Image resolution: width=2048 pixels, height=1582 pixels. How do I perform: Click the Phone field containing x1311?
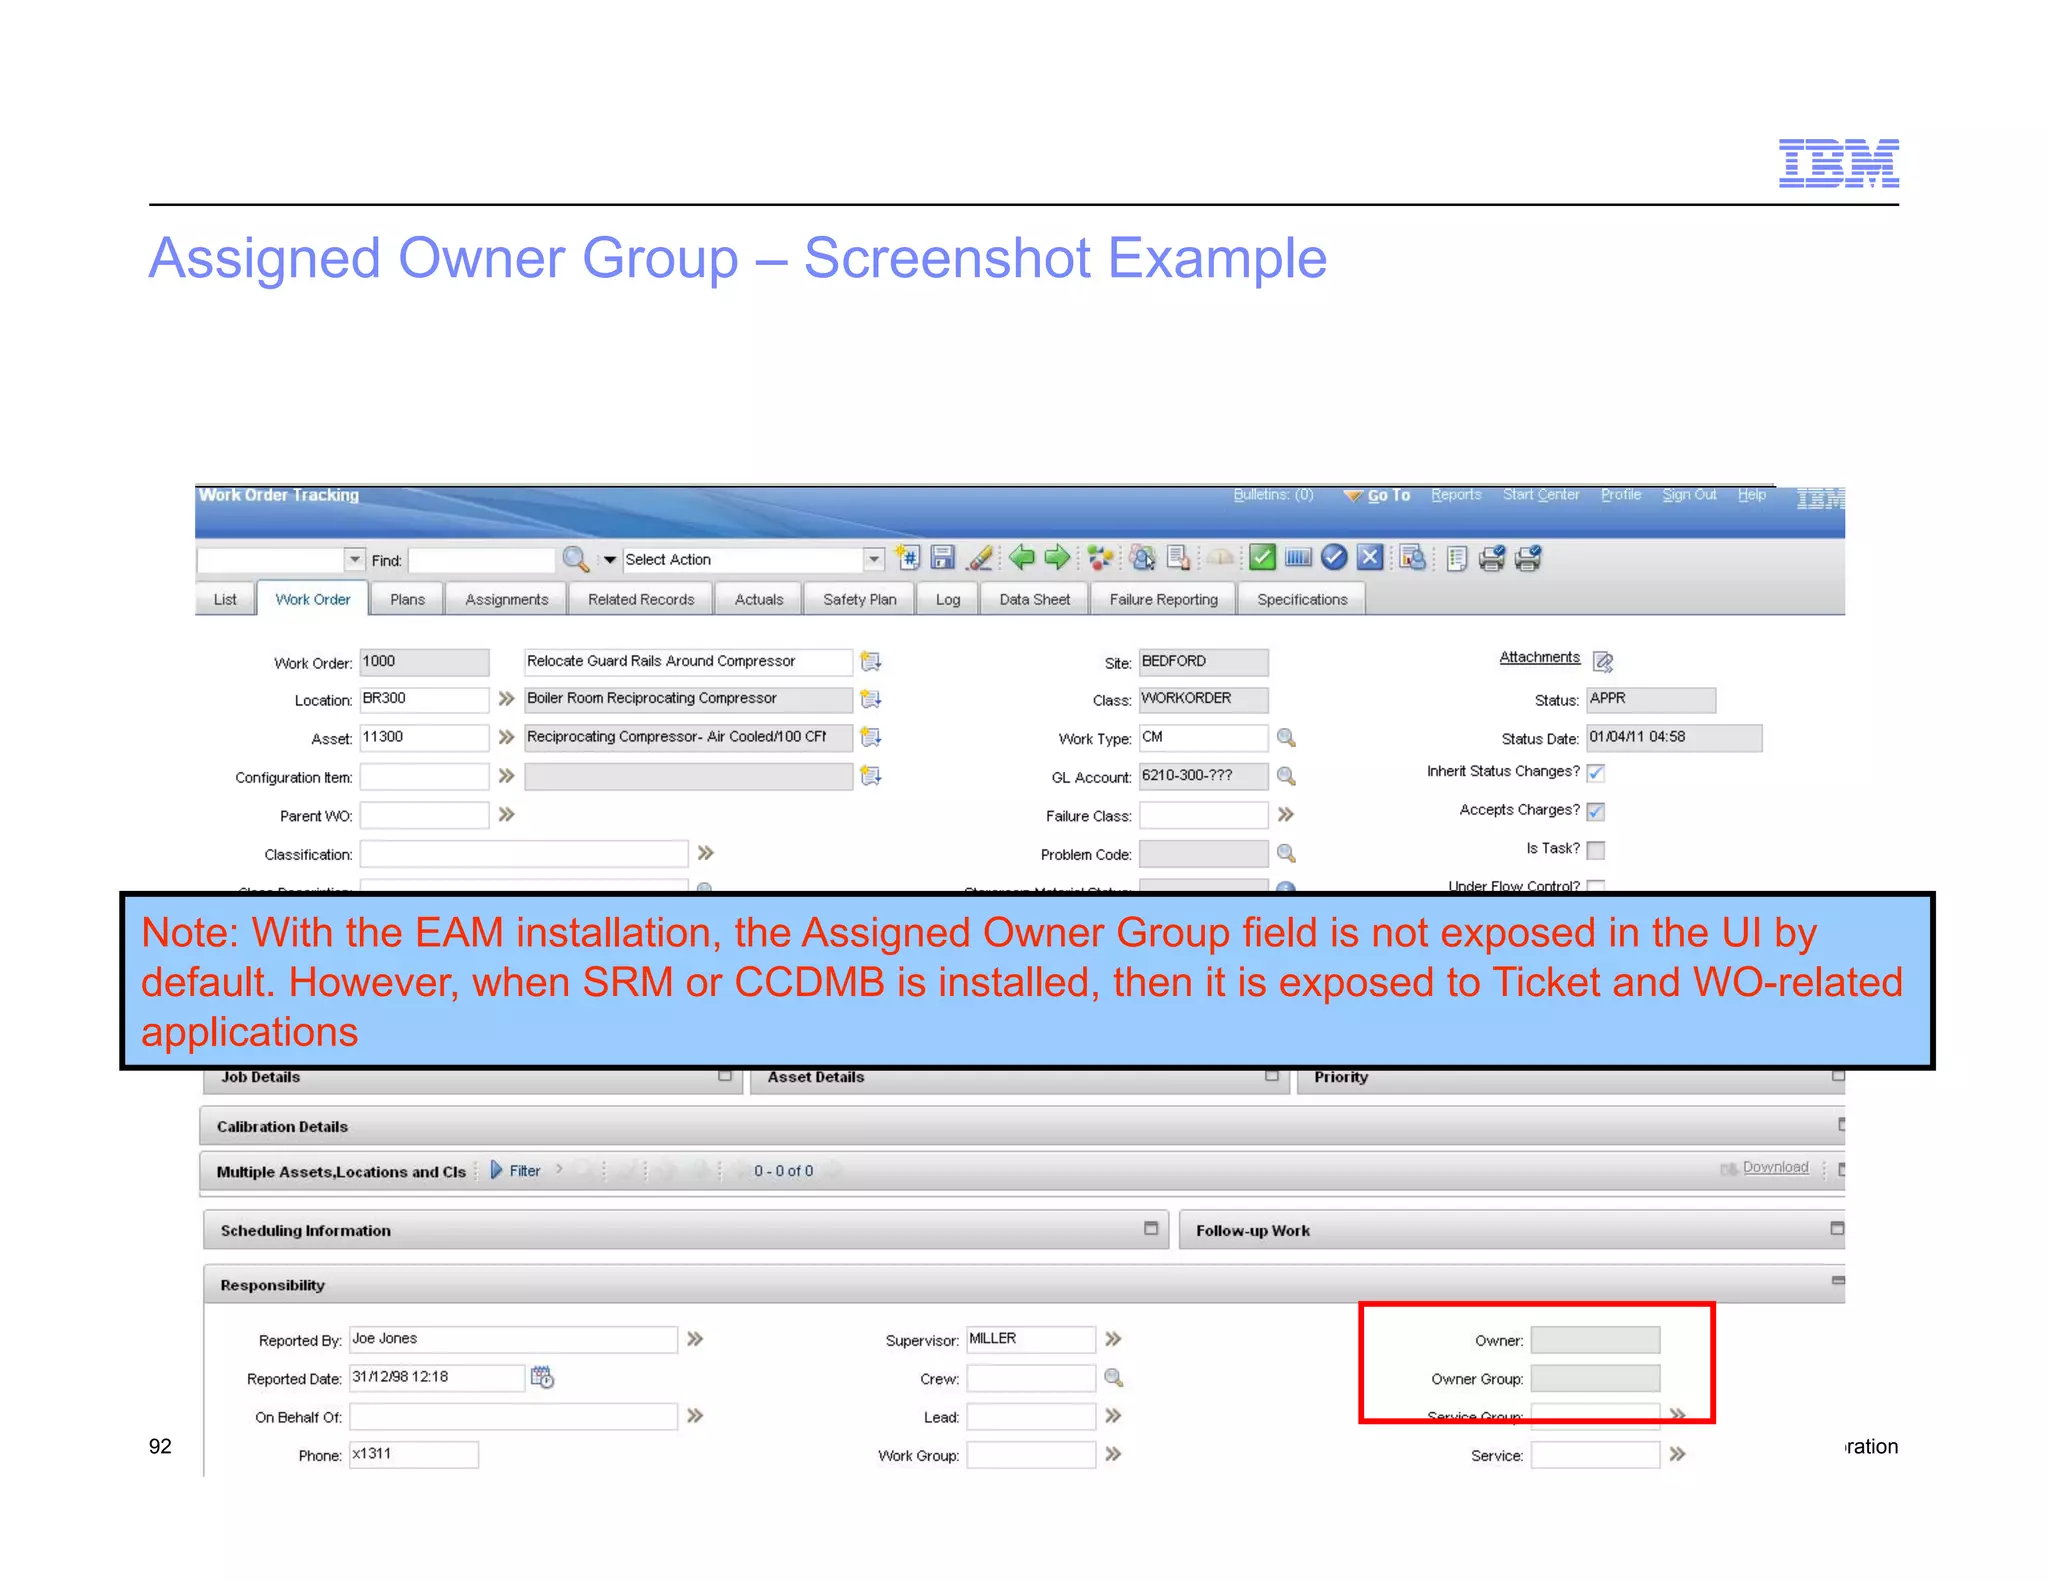(413, 1454)
